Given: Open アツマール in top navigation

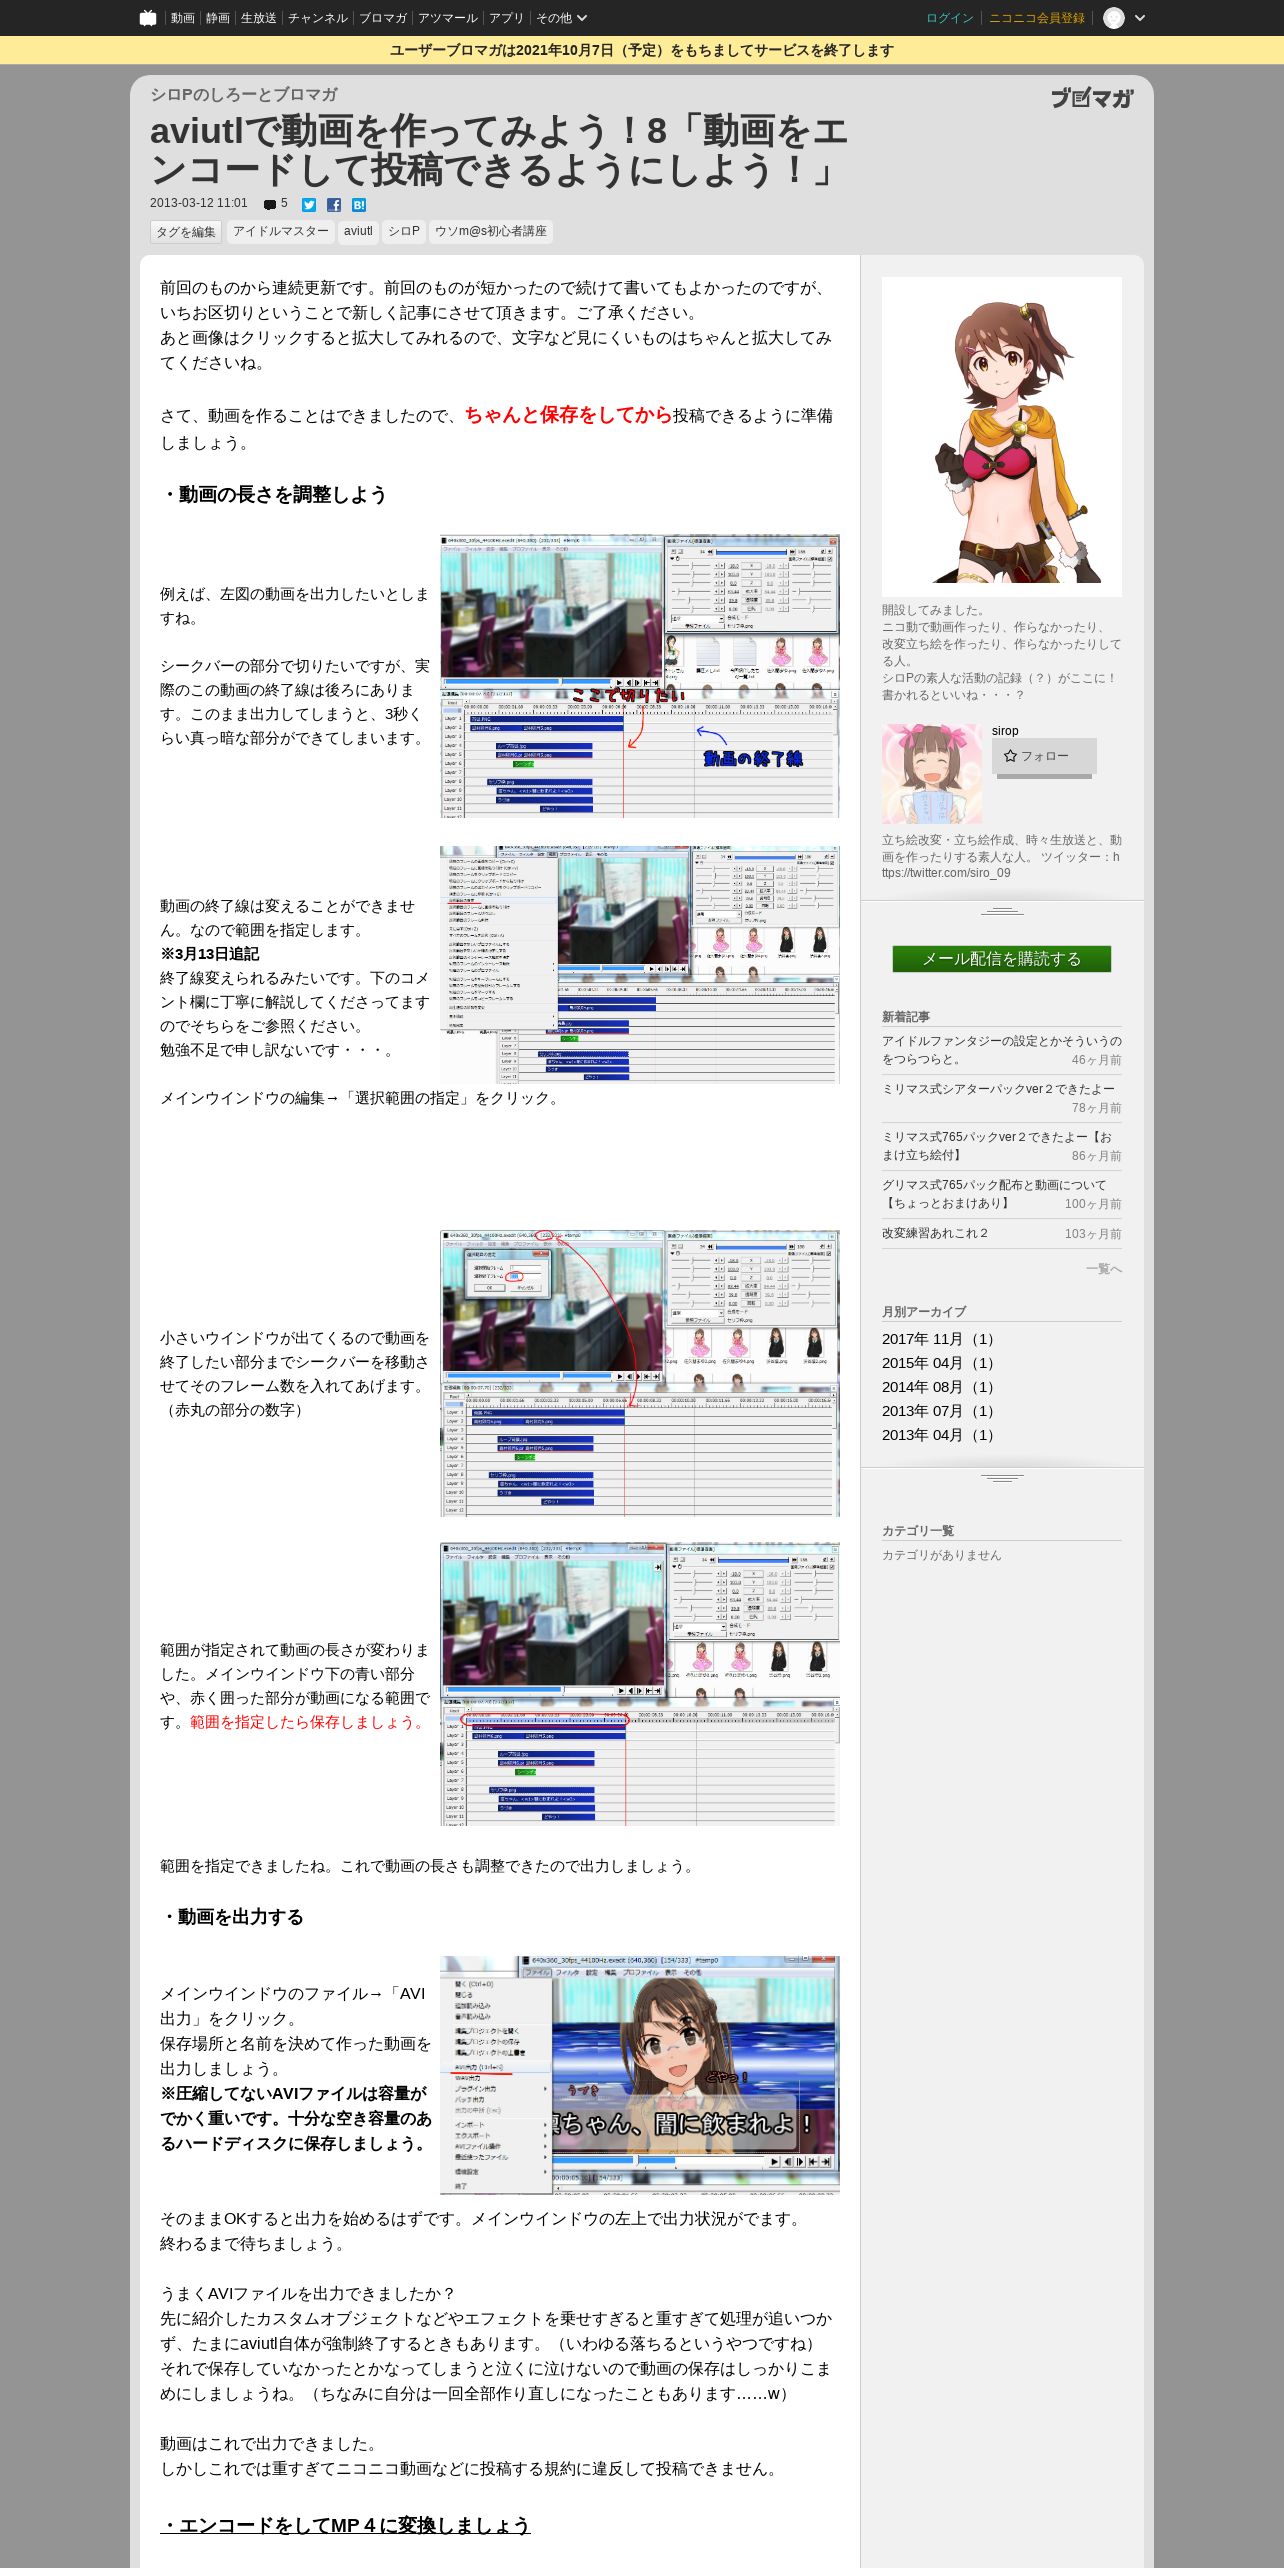Looking at the screenshot, I should coord(447,18).
